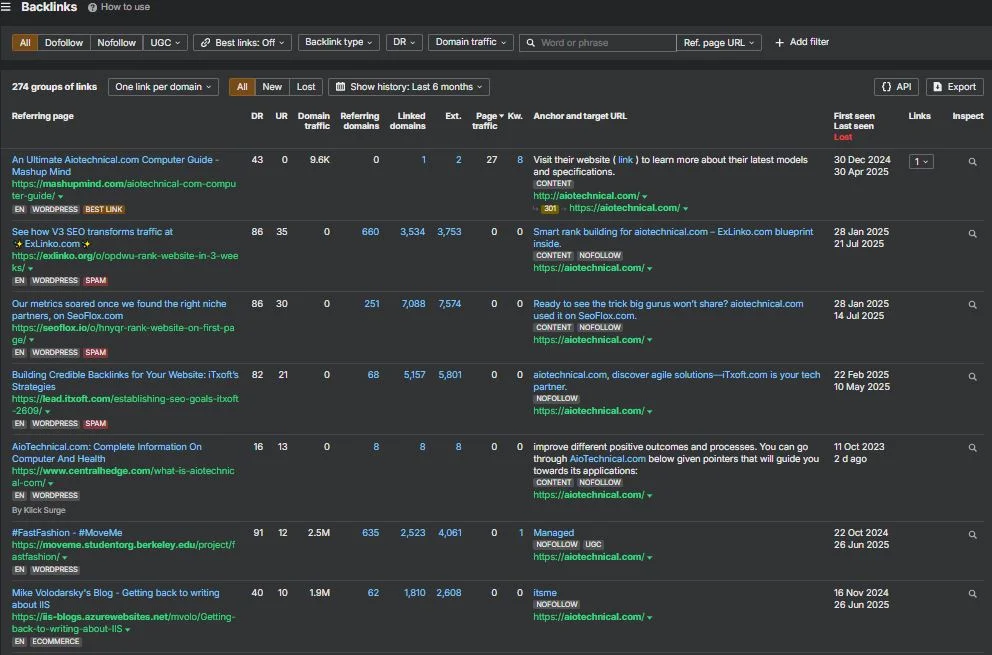Select the All link-type filter
Viewport: 992px width, 655px height.
point(25,42)
